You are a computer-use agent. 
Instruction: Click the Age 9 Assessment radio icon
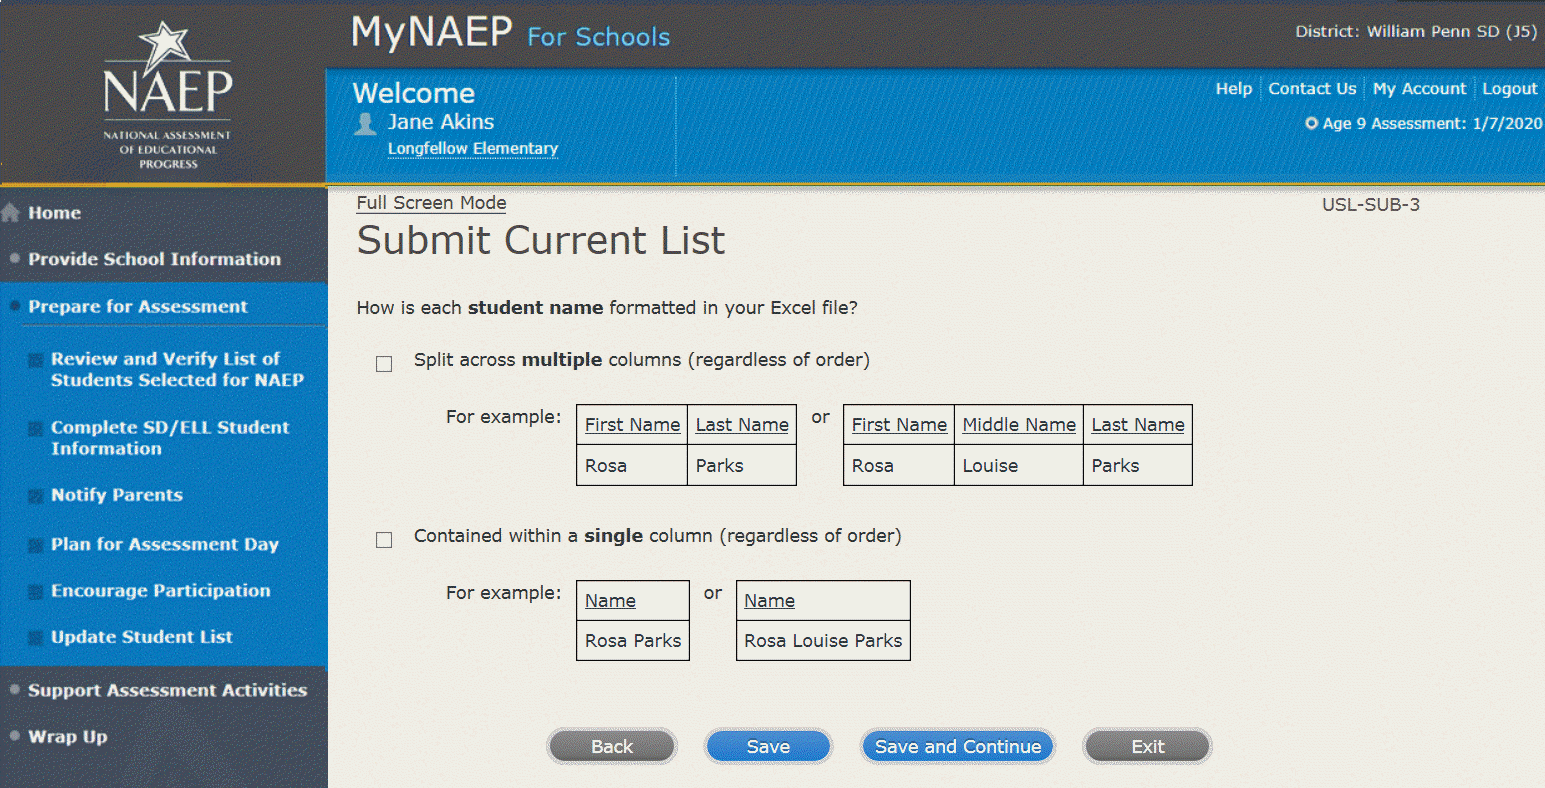pos(1311,124)
